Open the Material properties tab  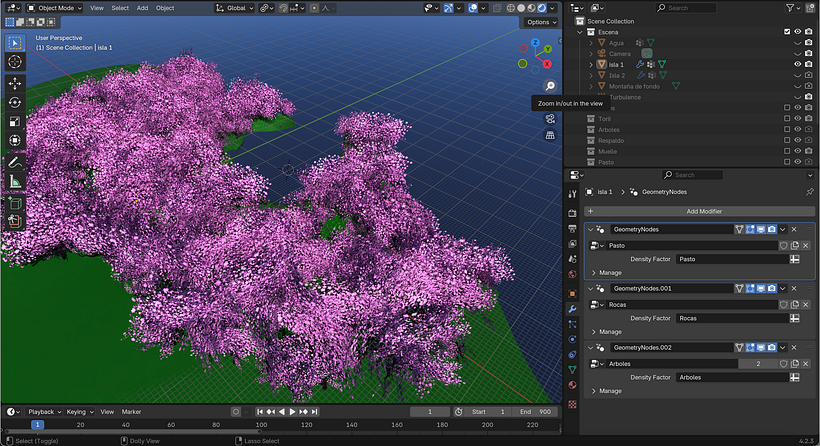[572, 385]
